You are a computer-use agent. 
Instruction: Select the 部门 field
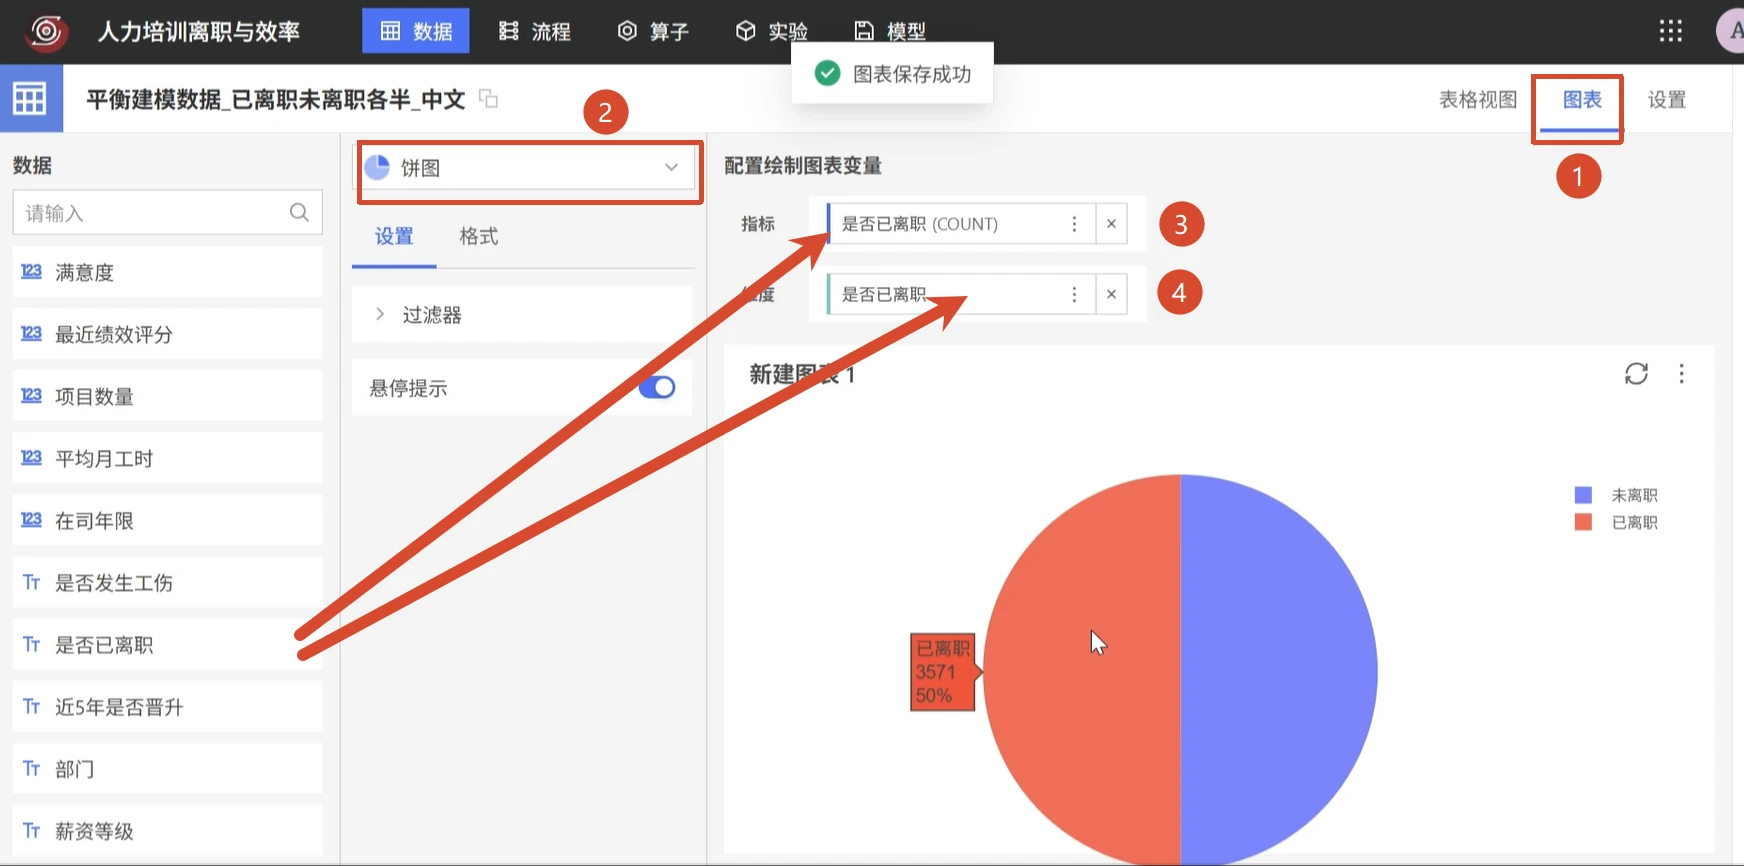point(167,769)
